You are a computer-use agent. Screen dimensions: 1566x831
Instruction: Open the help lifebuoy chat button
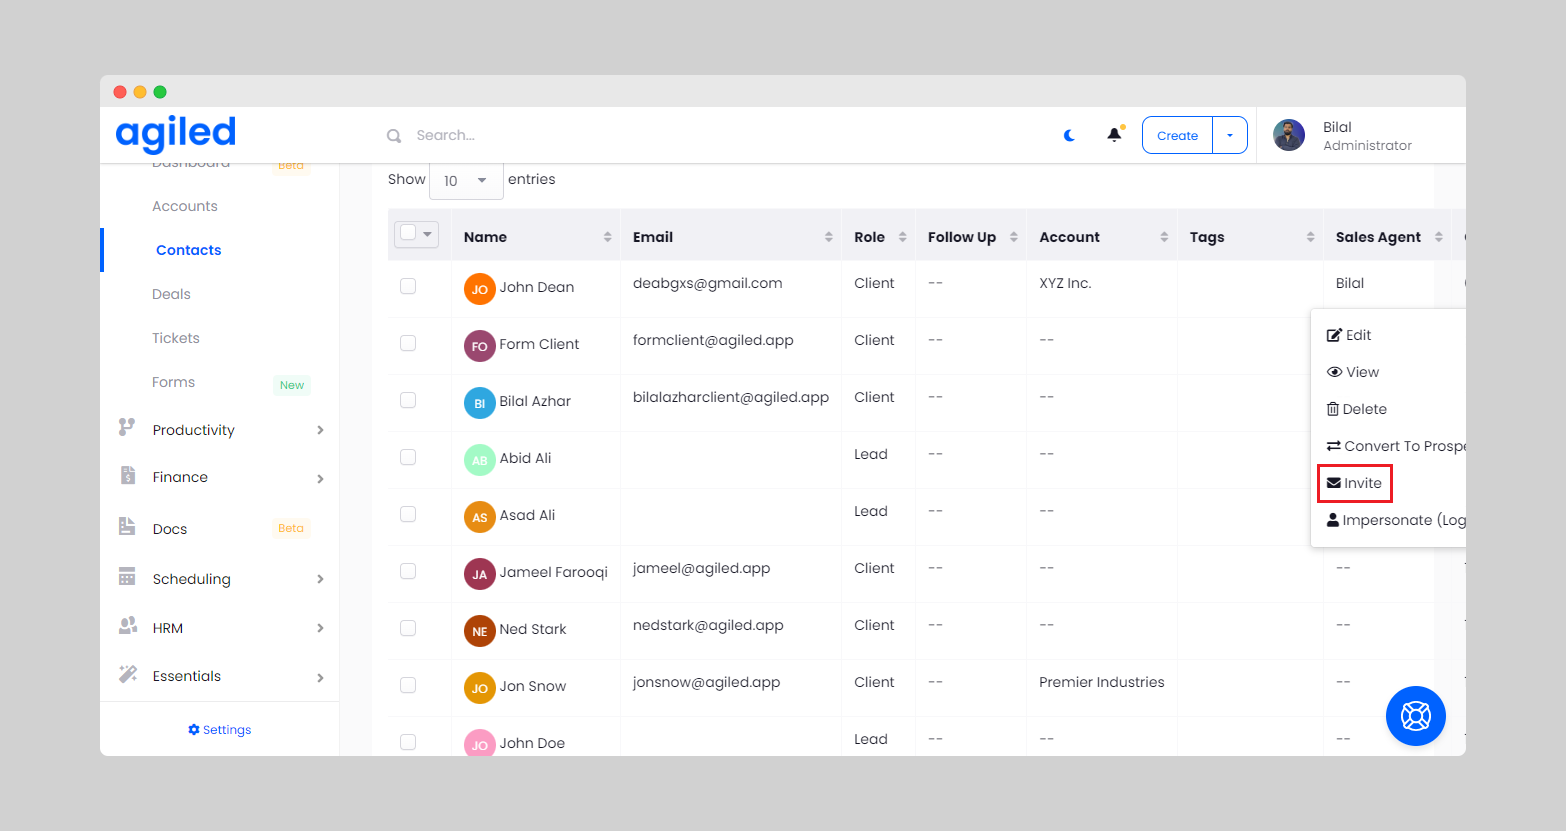click(1415, 716)
